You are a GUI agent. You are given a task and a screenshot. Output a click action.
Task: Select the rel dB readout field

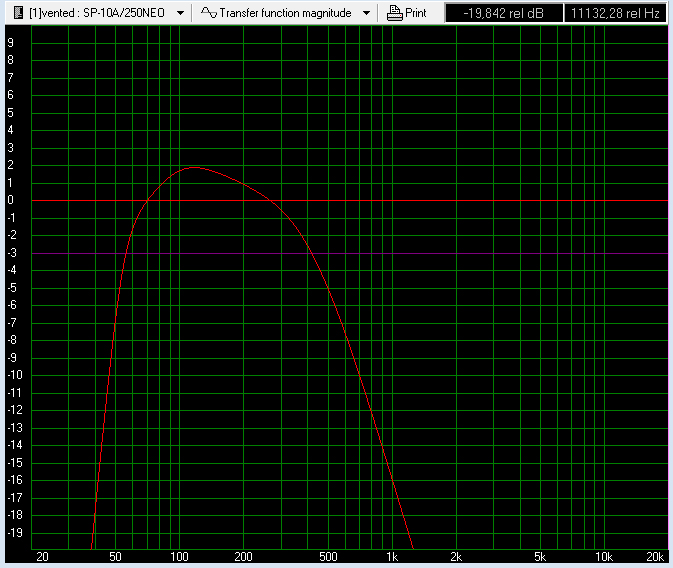pos(504,13)
